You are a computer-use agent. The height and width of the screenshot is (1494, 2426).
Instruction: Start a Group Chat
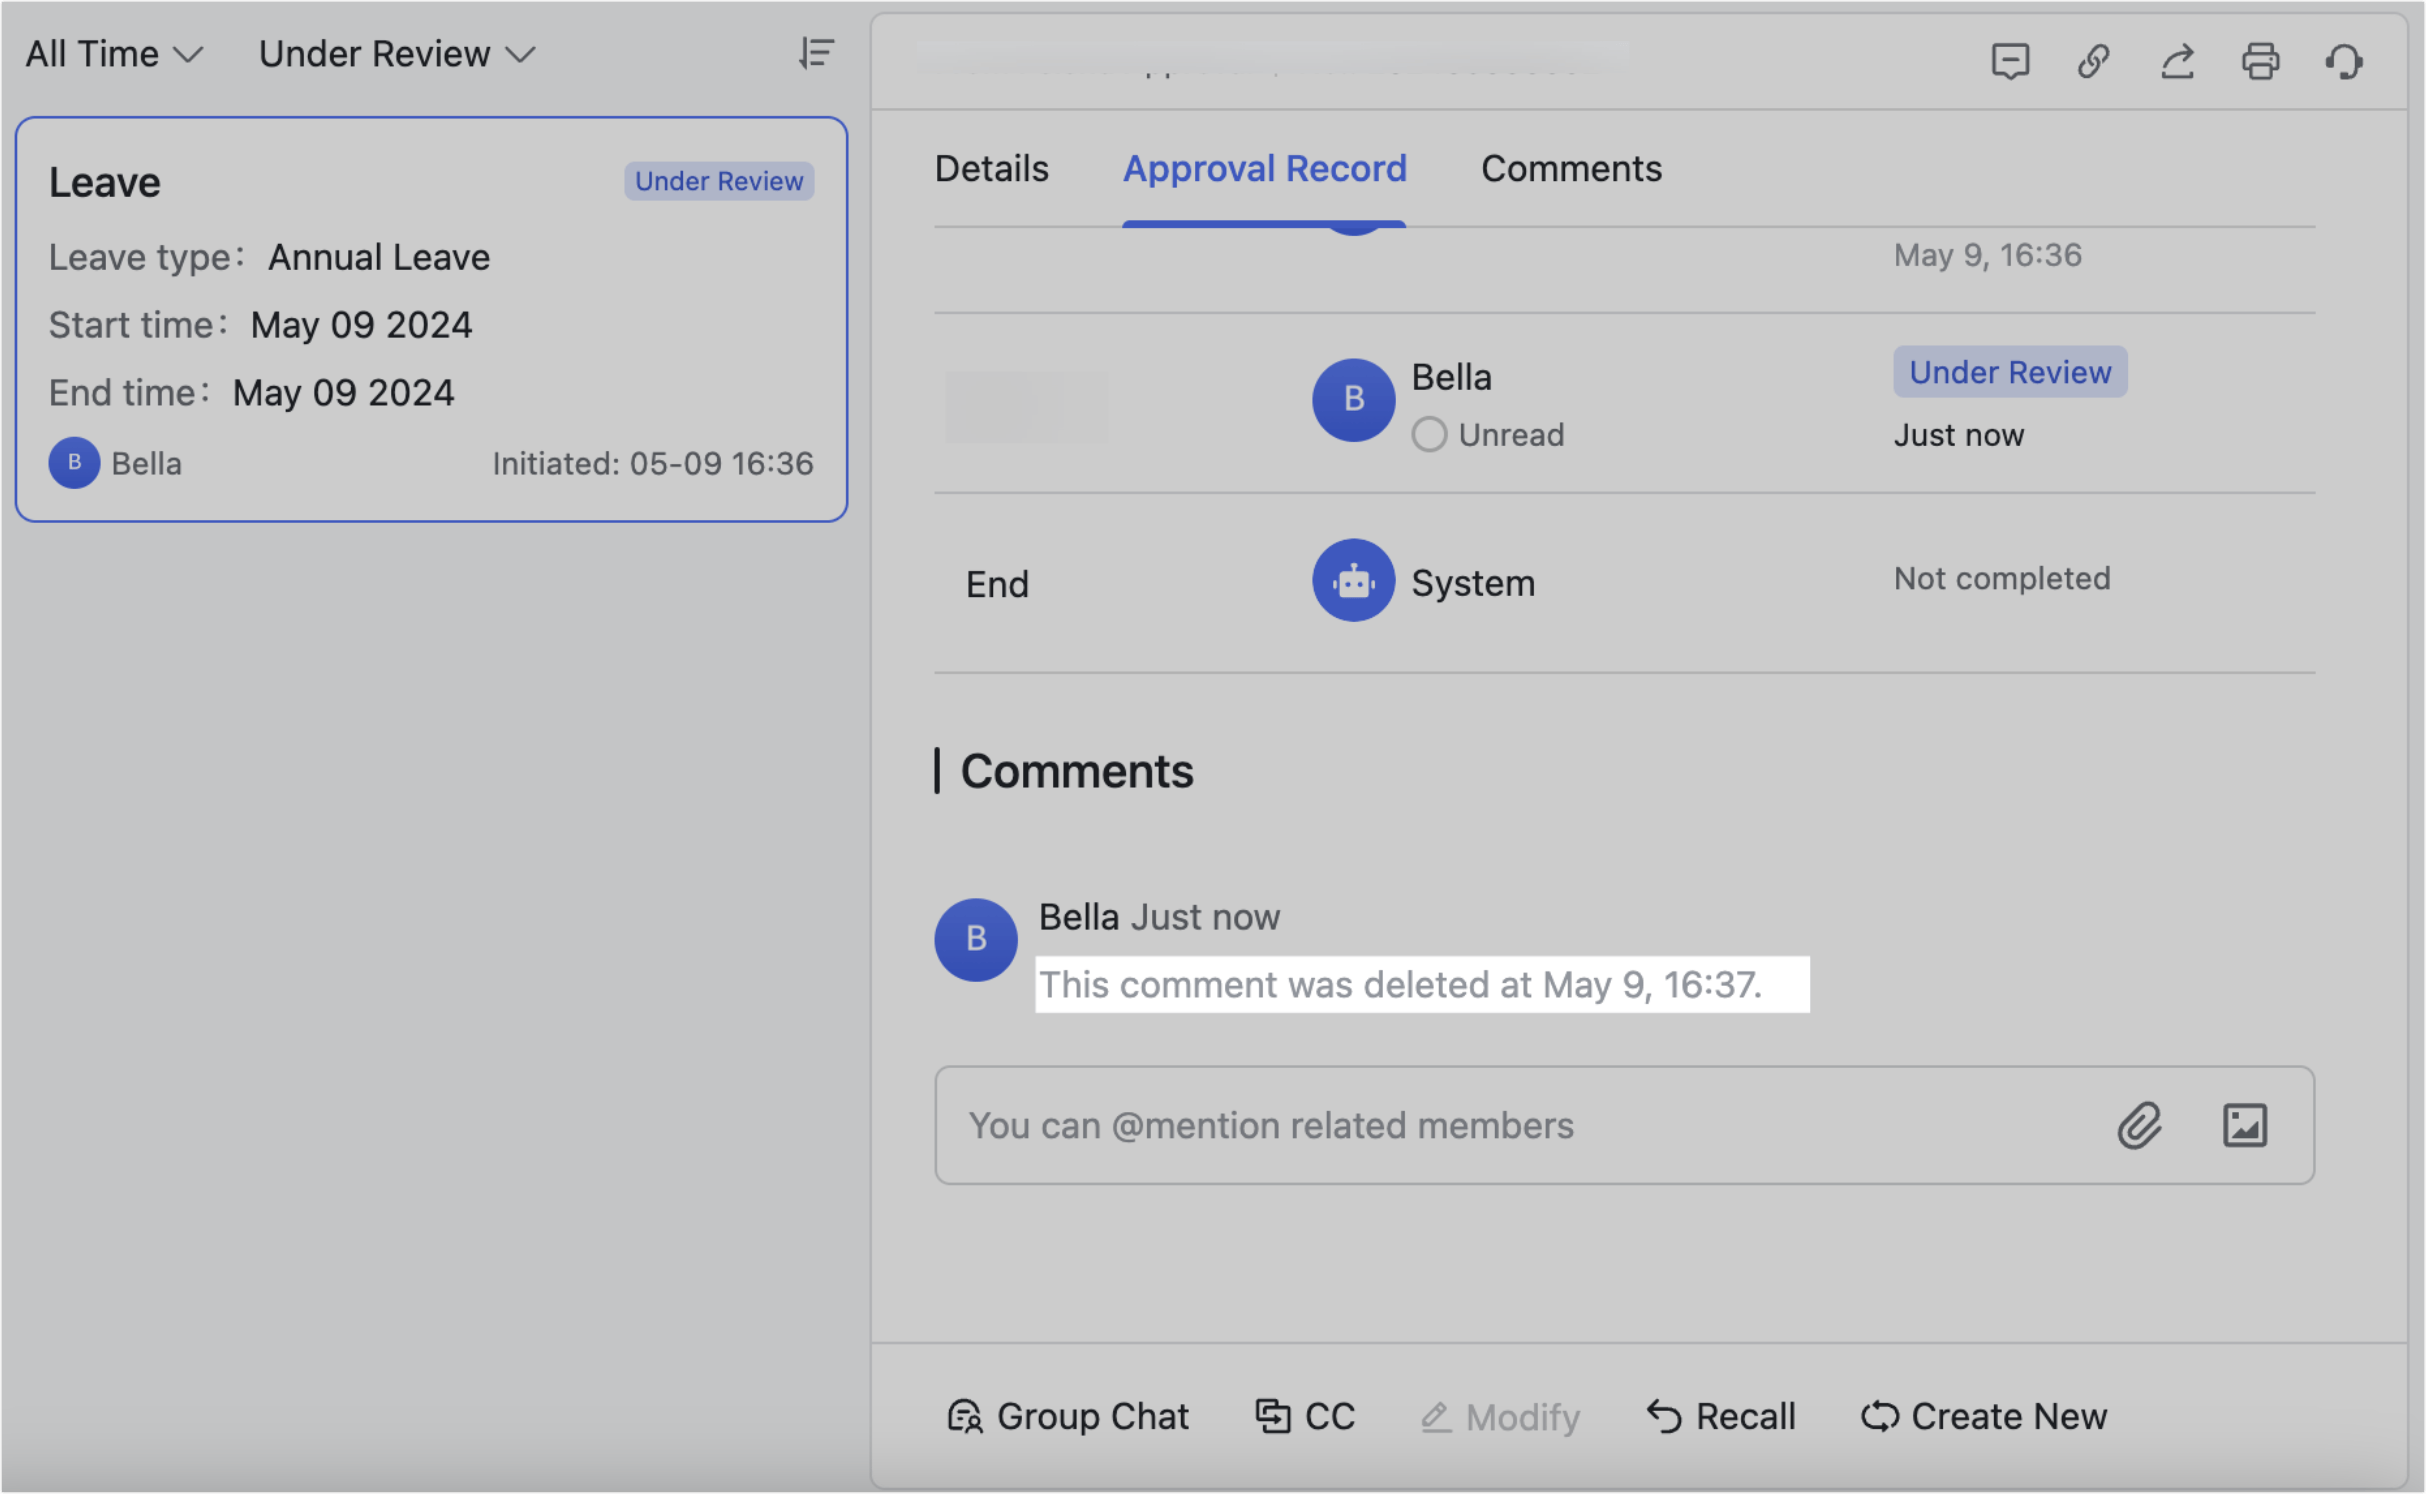(x=1068, y=1416)
